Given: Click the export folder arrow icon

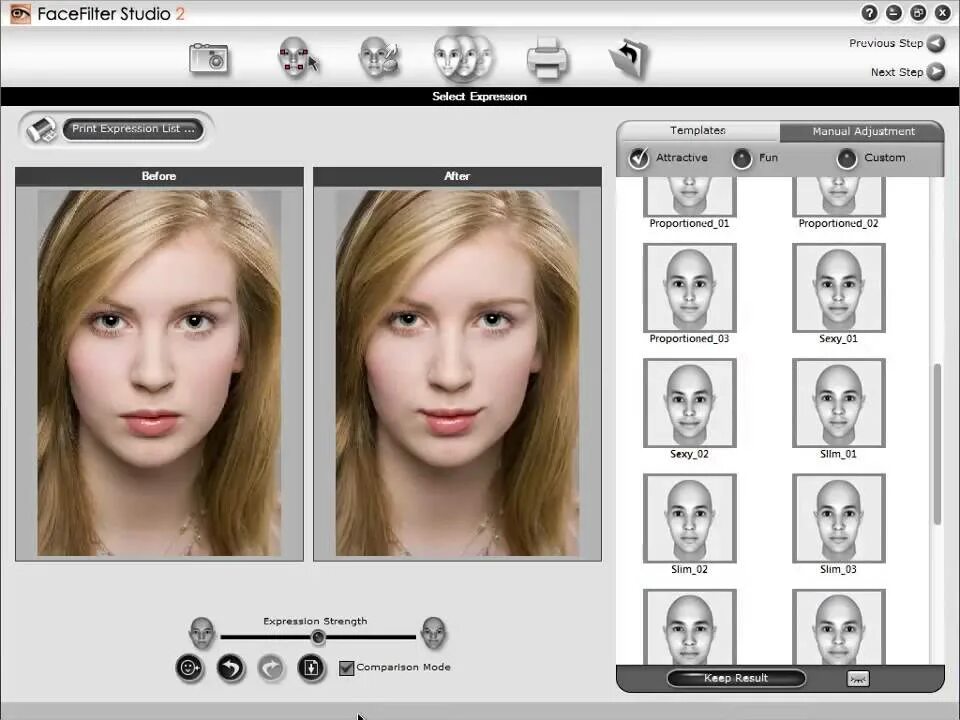Looking at the screenshot, I should [x=629, y=59].
